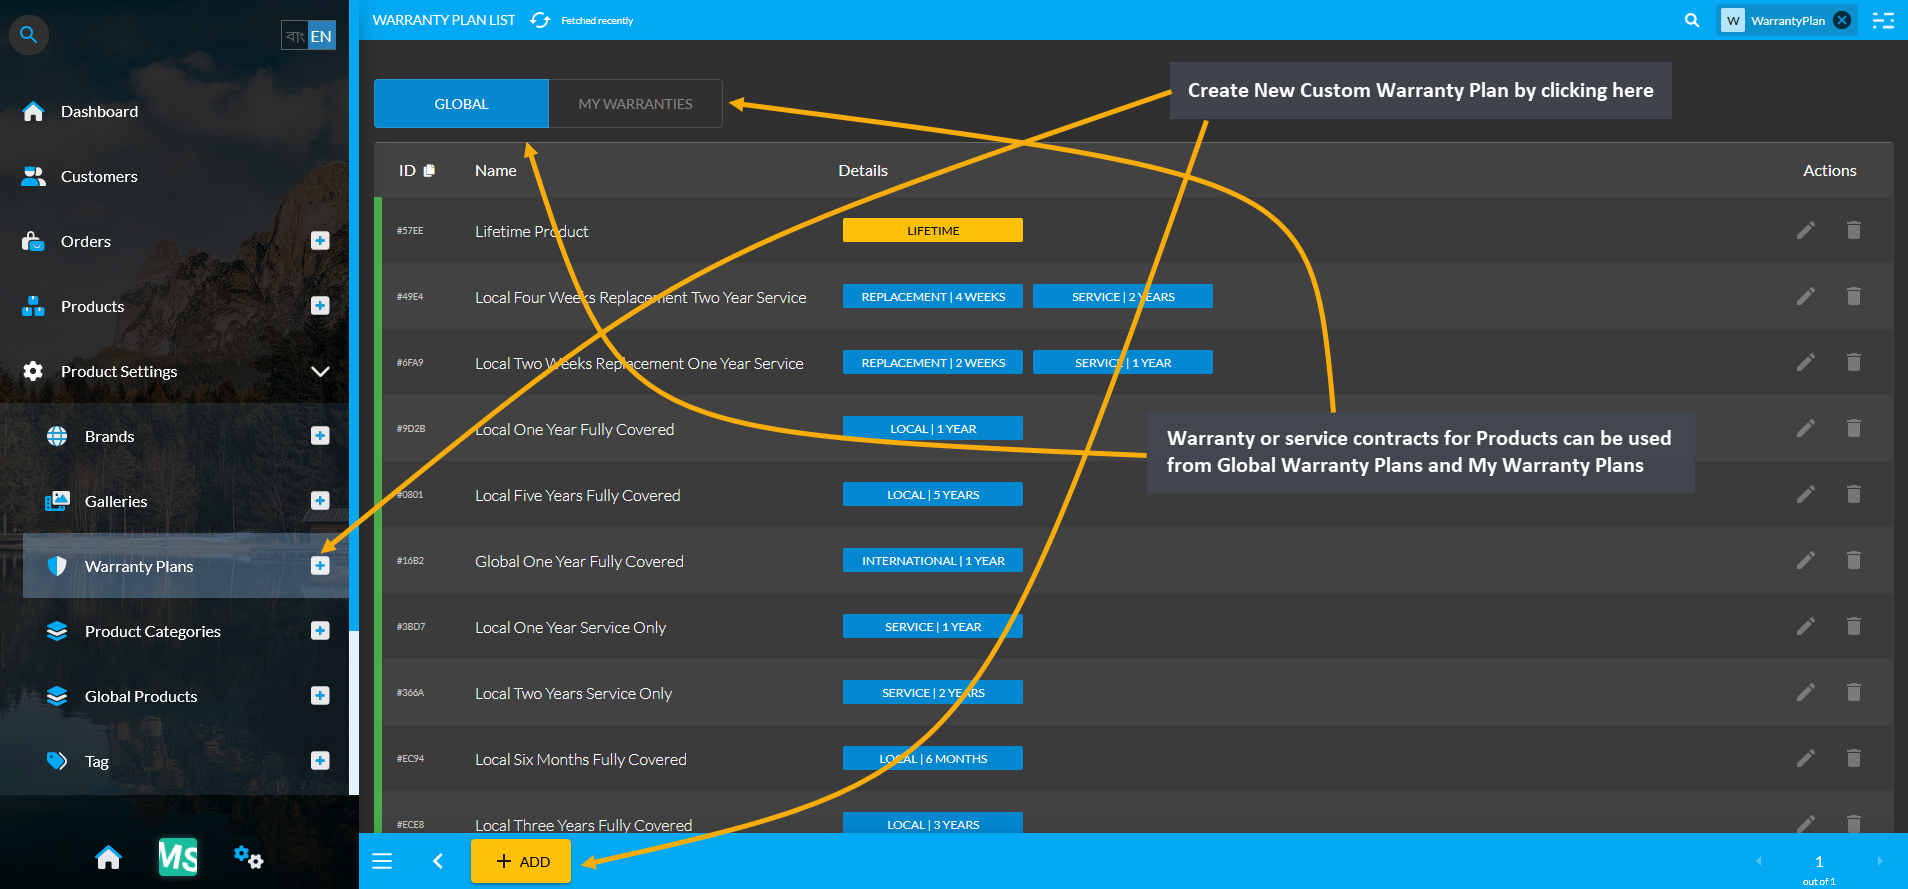
Task: Delete Local Two Years Service Only
Action: pos(1853,692)
